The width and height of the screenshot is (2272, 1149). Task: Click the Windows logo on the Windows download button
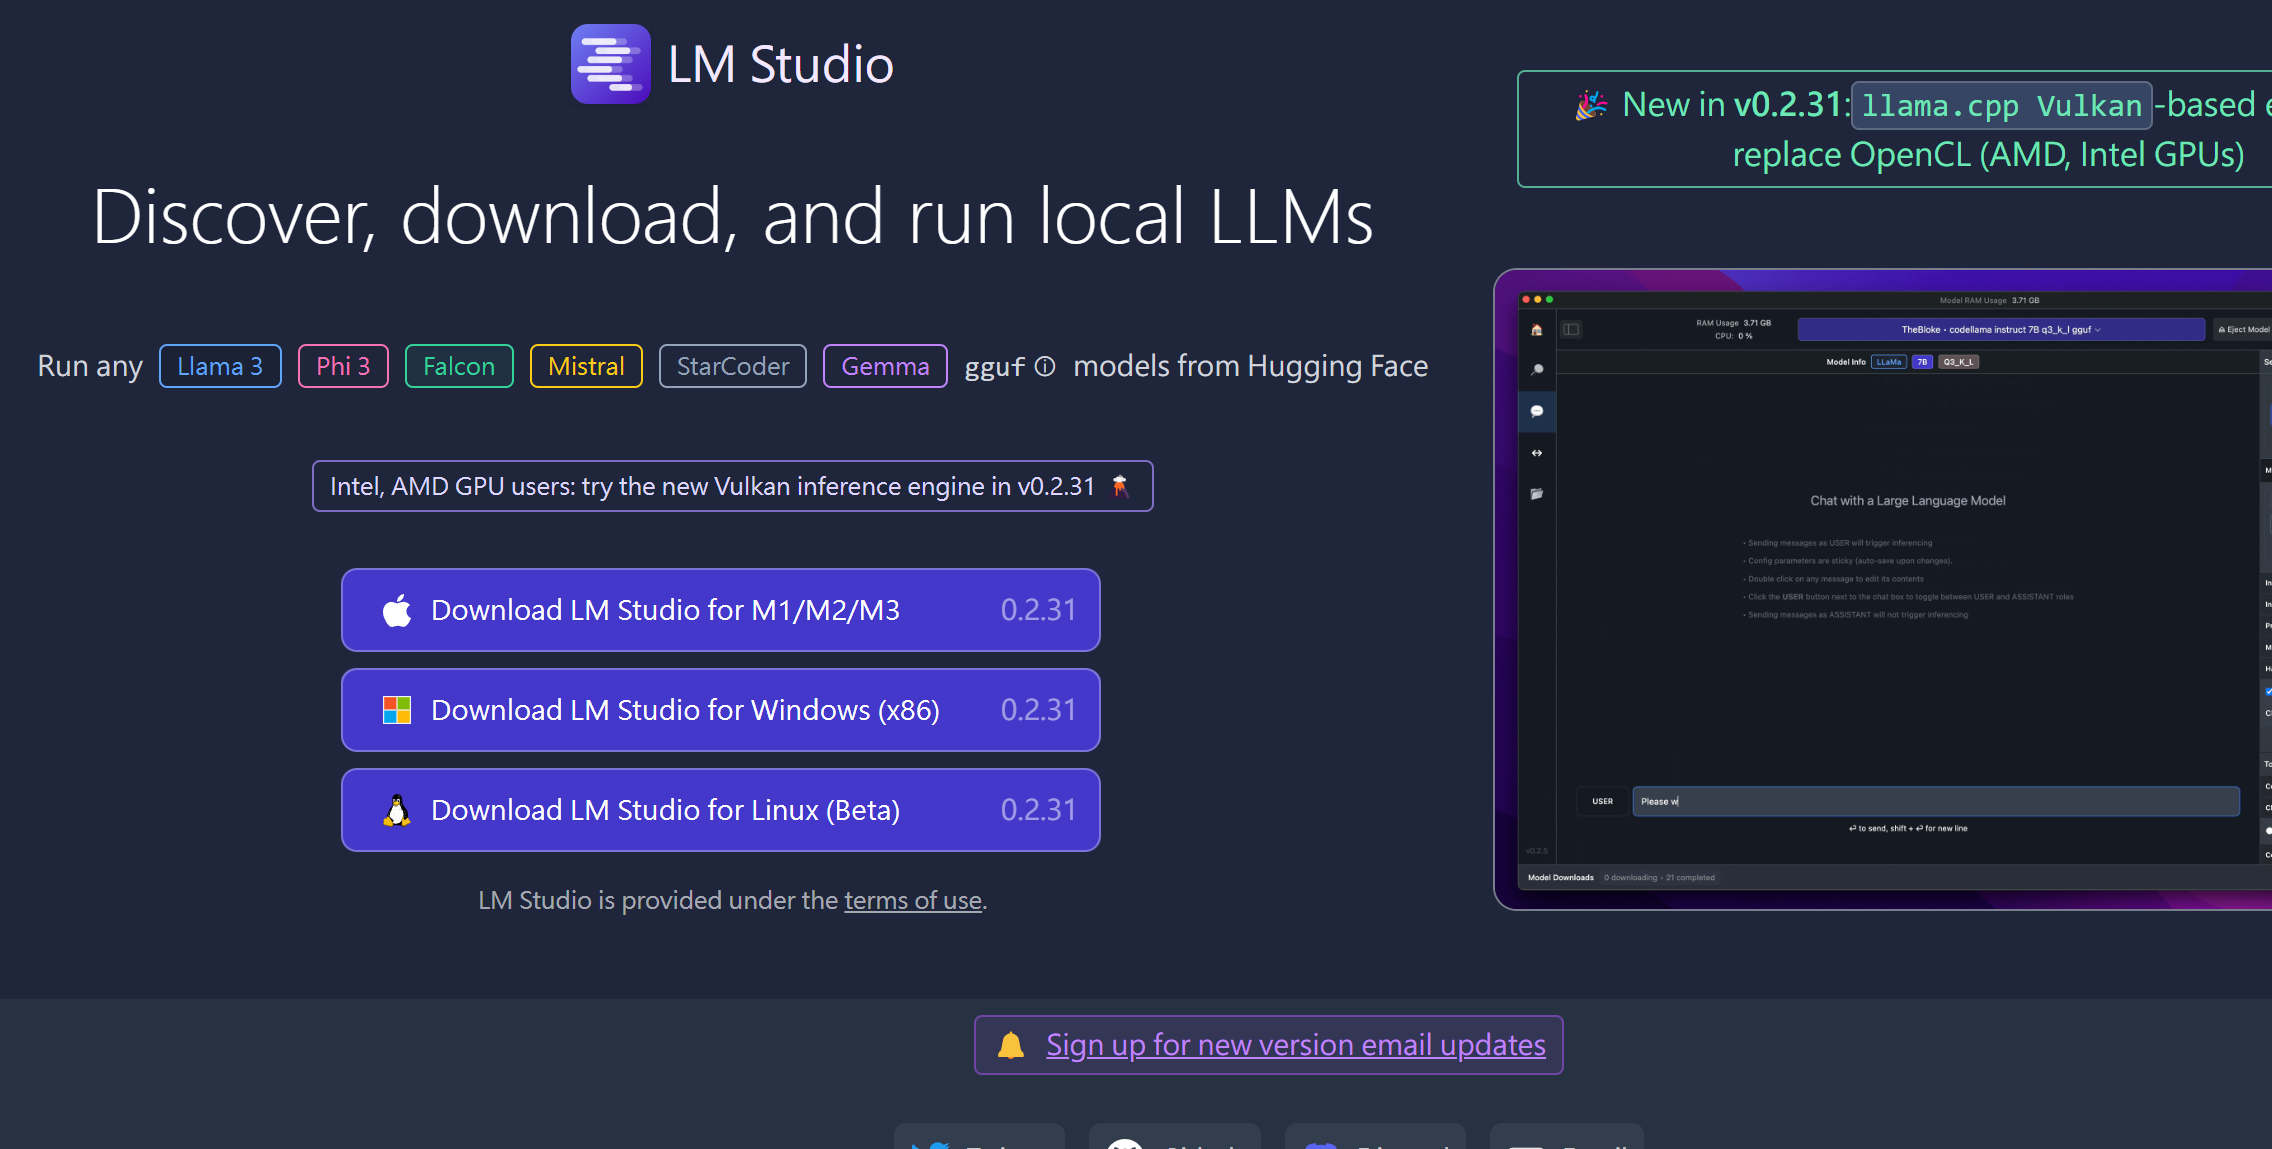(397, 710)
